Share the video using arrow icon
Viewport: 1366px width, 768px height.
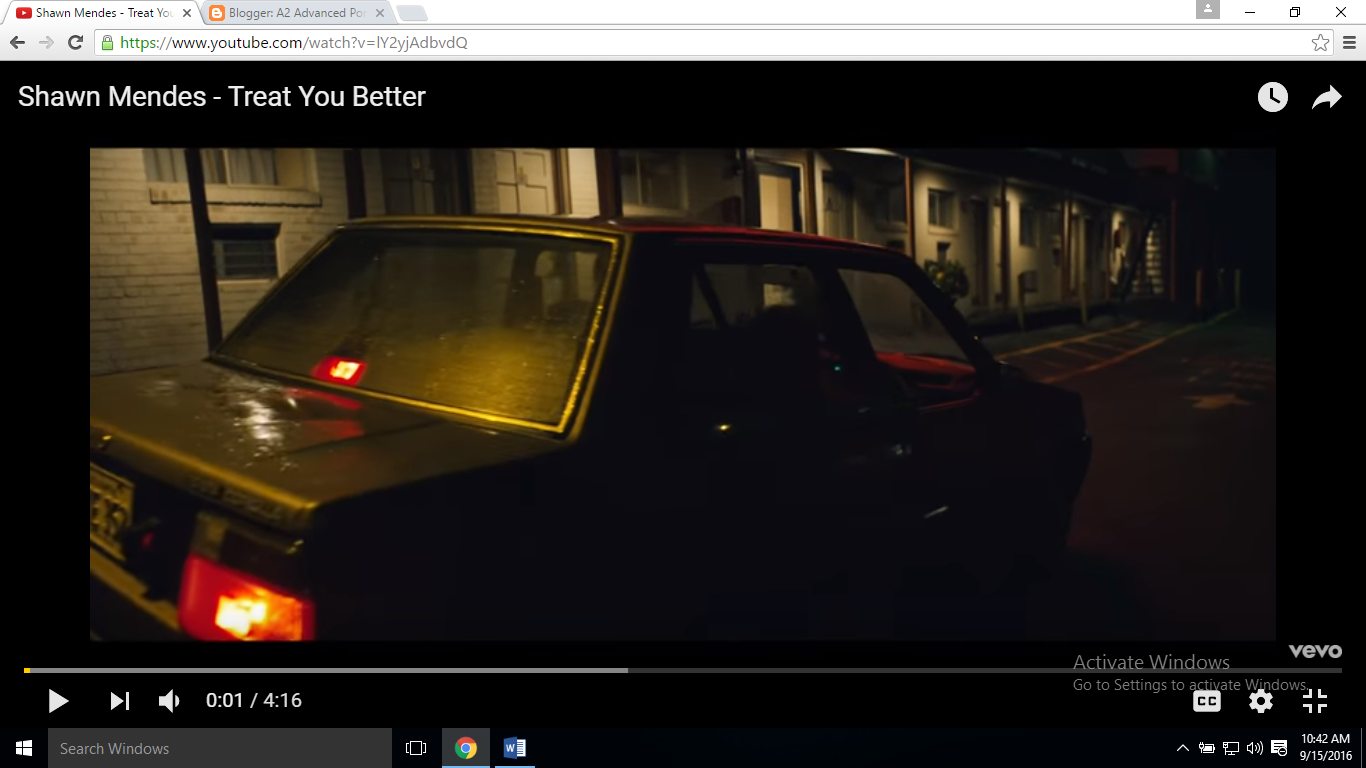(1327, 97)
